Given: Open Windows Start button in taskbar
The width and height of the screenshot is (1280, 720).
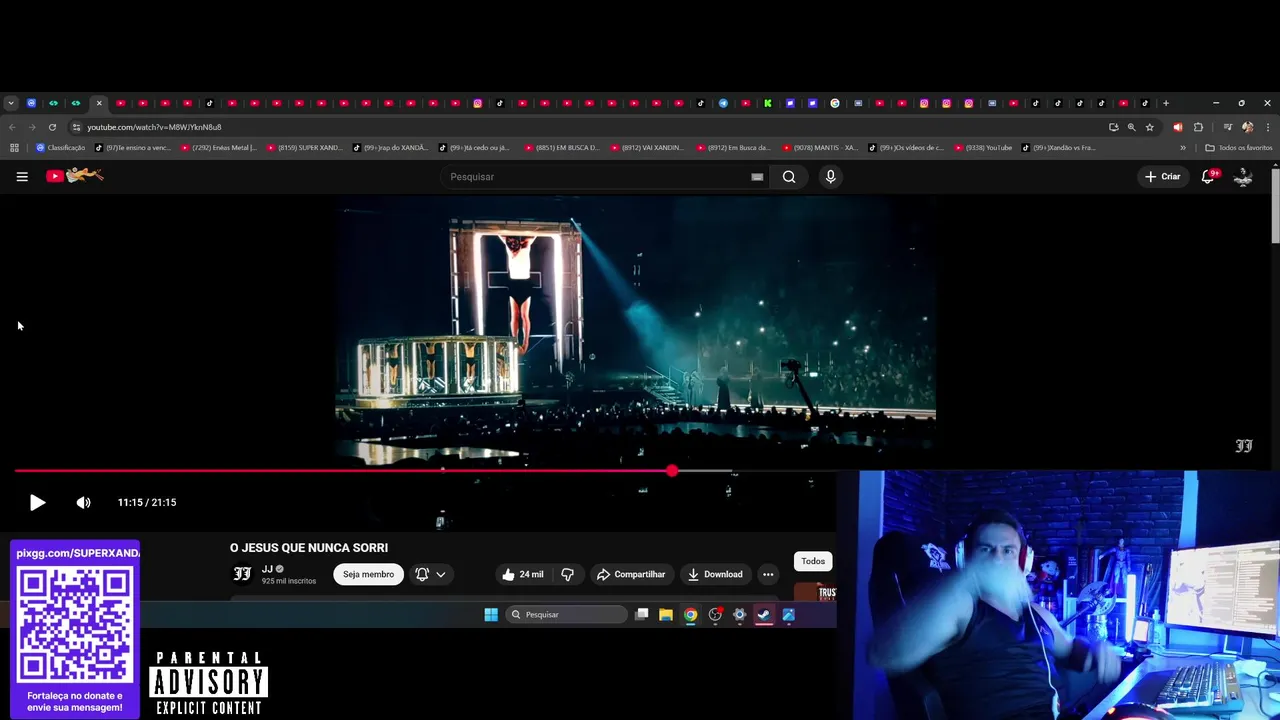Looking at the screenshot, I should (x=491, y=615).
